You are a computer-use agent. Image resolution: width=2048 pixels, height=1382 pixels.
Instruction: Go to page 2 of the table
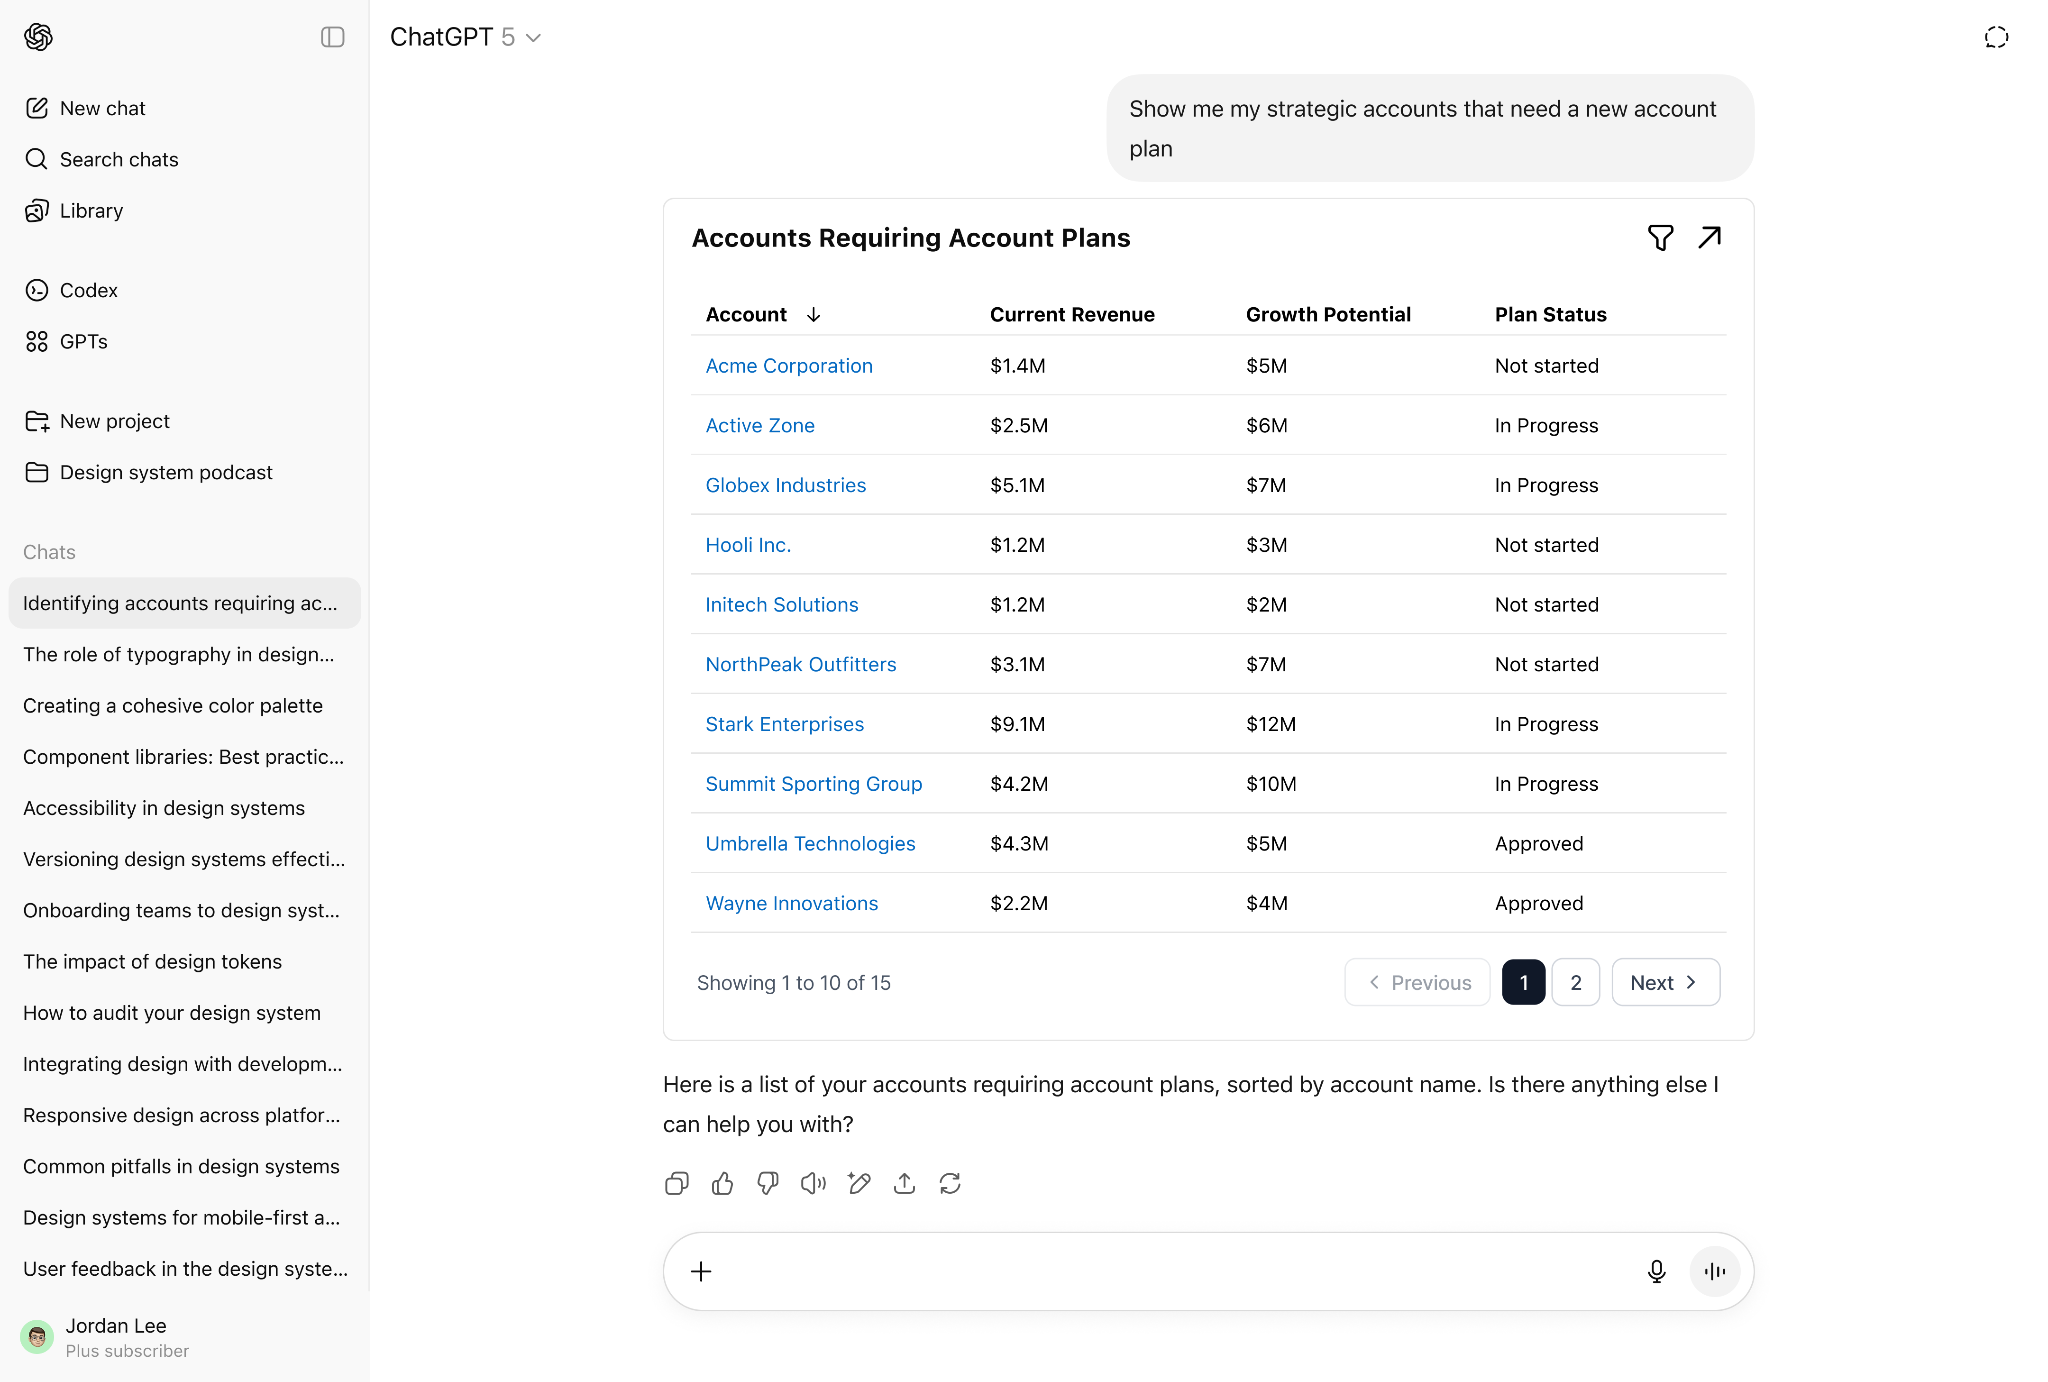coord(1576,982)
